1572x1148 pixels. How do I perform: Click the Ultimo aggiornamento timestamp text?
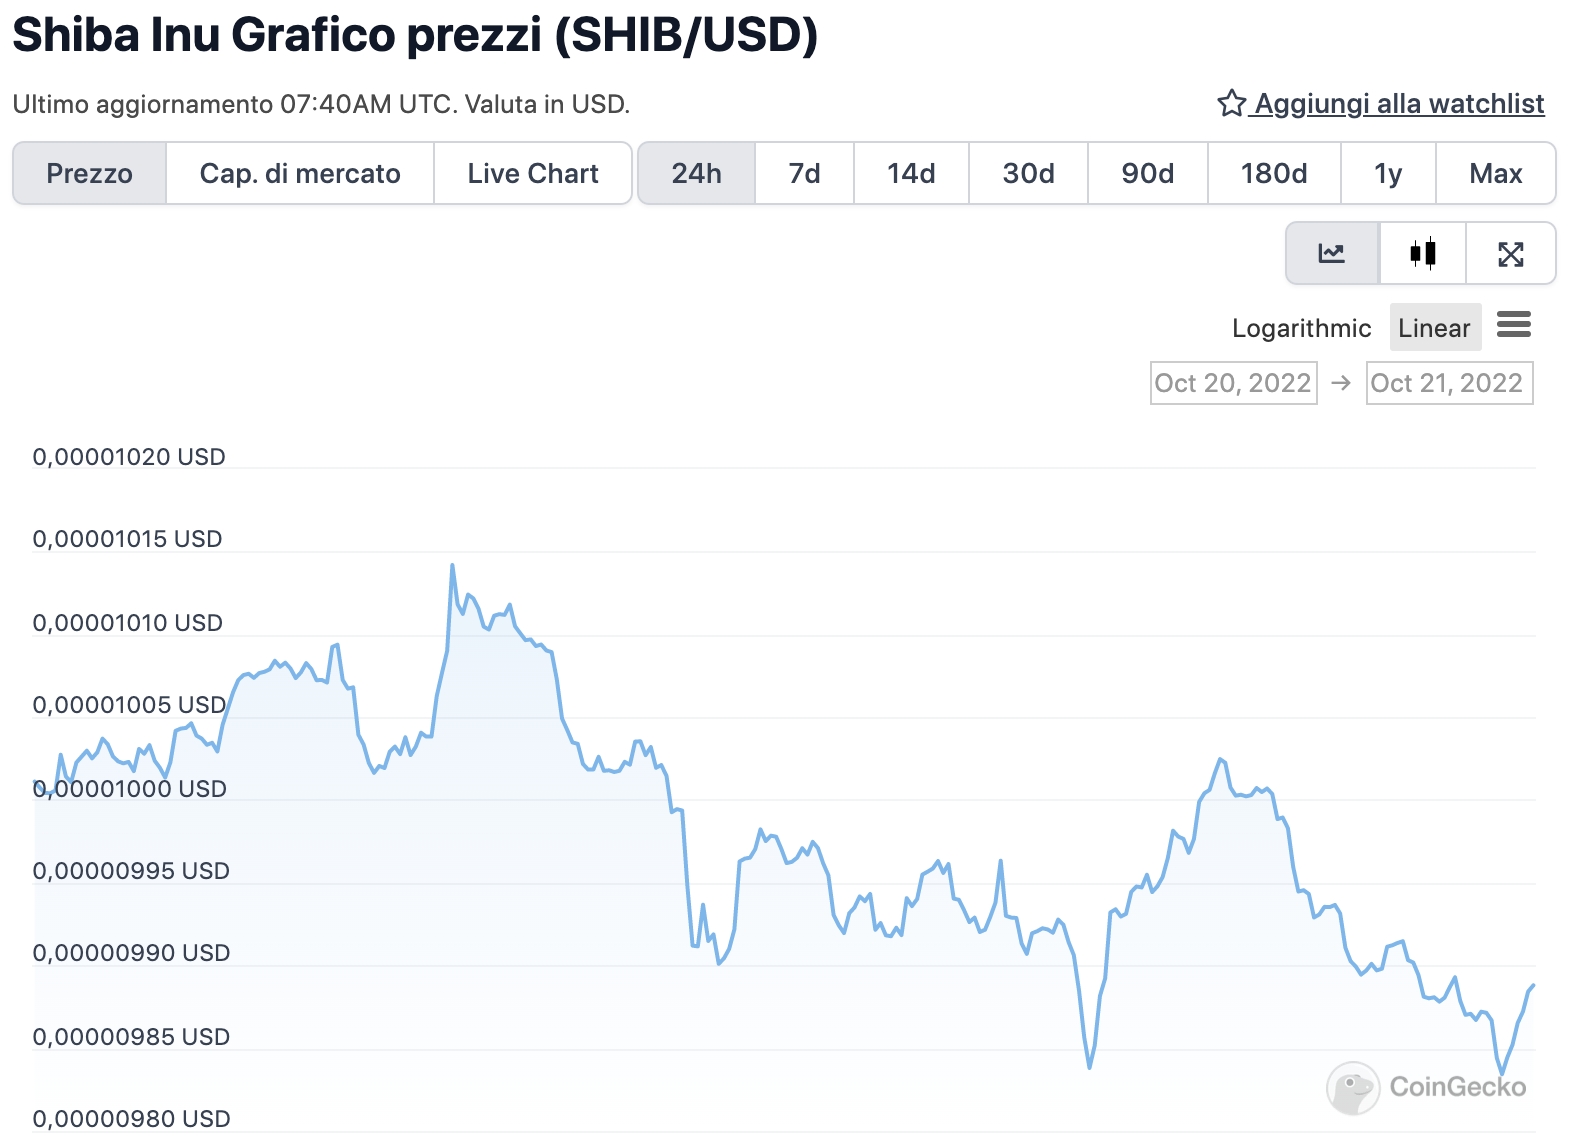pyautogui.click(x=321, y=104)
